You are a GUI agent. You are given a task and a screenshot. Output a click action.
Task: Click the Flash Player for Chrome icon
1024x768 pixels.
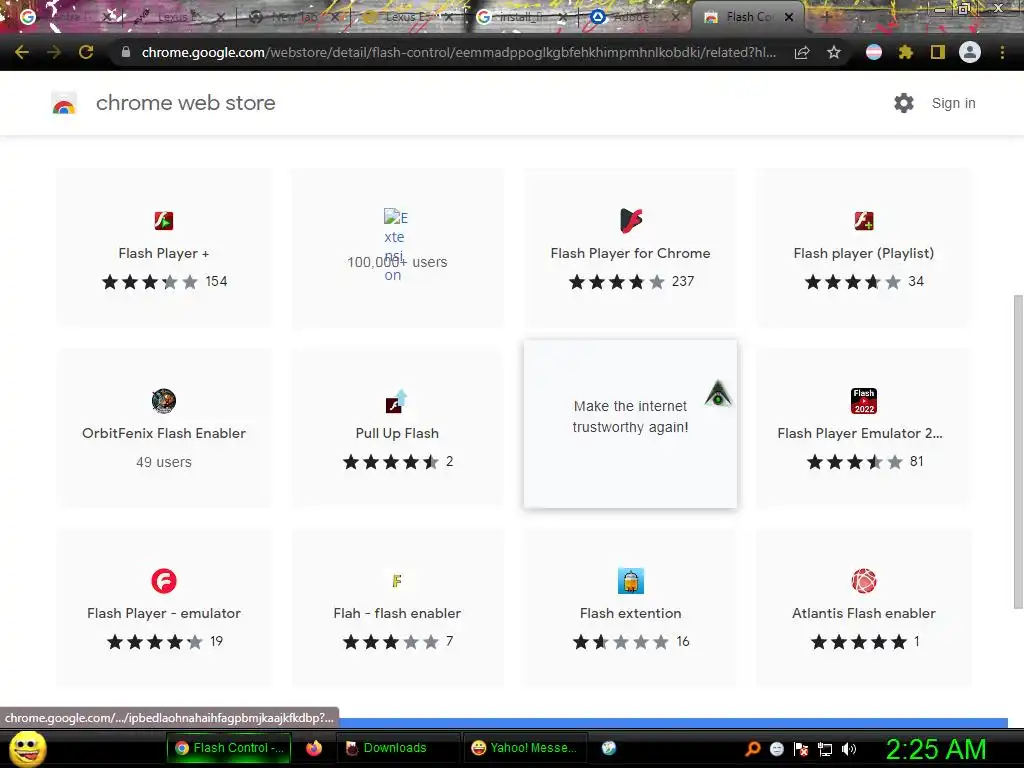point(631,221)
